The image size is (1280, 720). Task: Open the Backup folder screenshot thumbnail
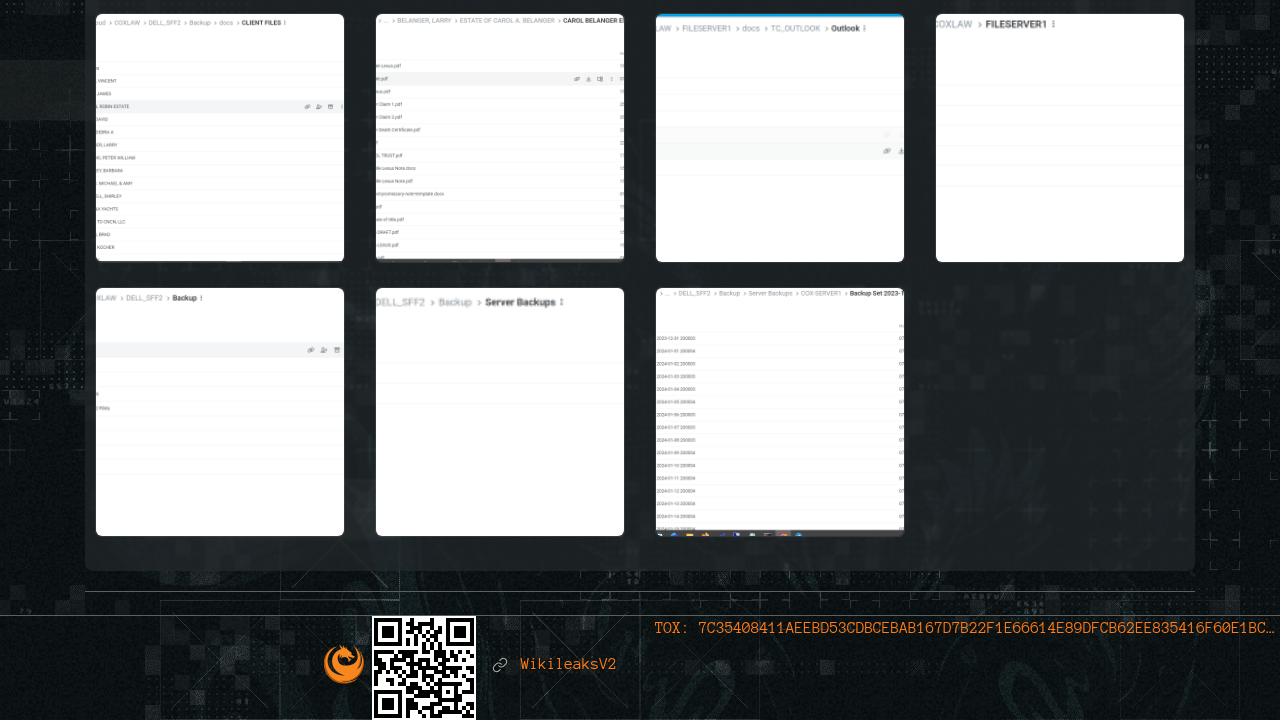pos(220,412)
